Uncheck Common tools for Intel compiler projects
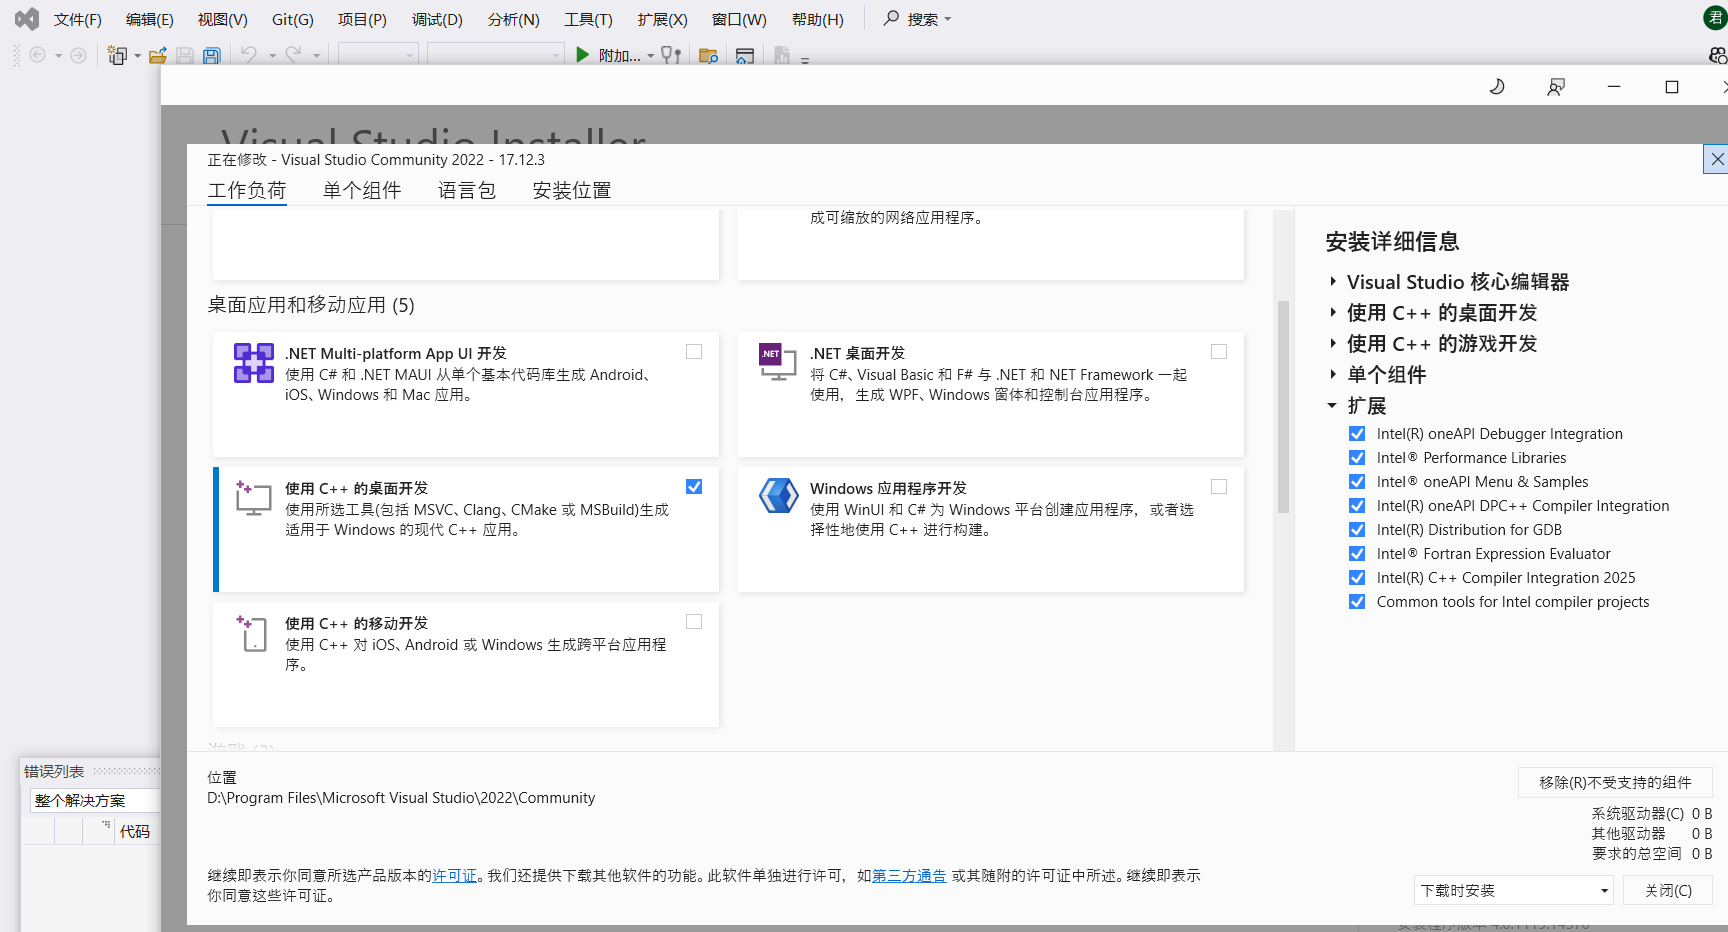Viewport: 1728px width, 932px height. [1357, 602]
